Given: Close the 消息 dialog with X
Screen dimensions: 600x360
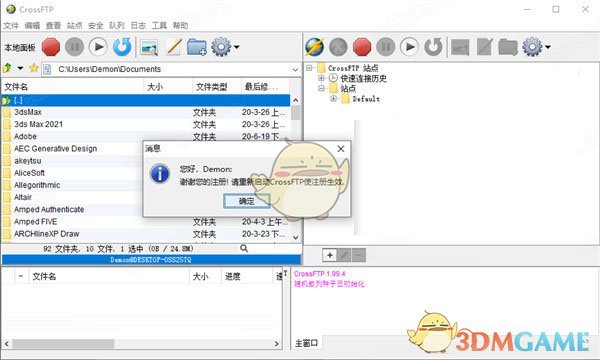Looking at the screenshot, I should coord(341,149).
